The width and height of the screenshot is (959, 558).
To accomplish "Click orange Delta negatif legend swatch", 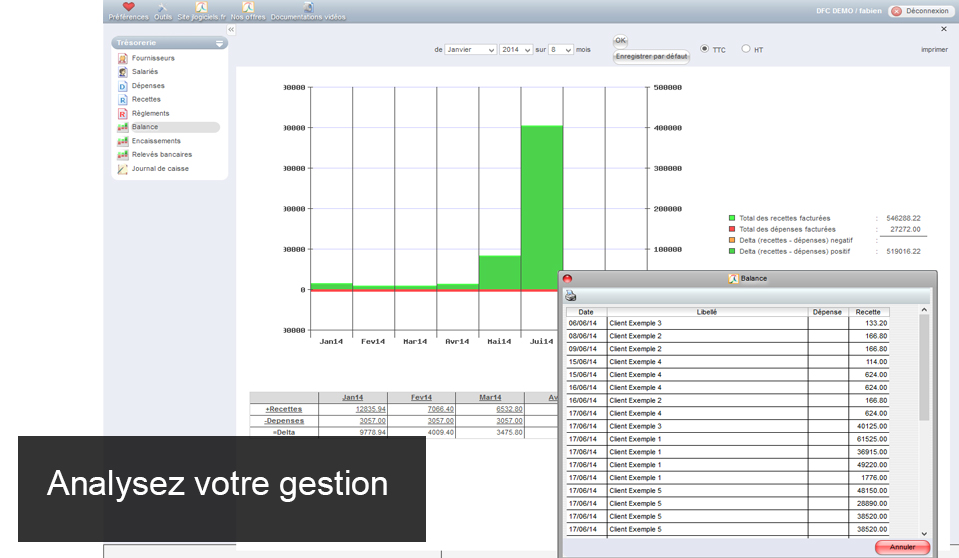I will (731, 240).
